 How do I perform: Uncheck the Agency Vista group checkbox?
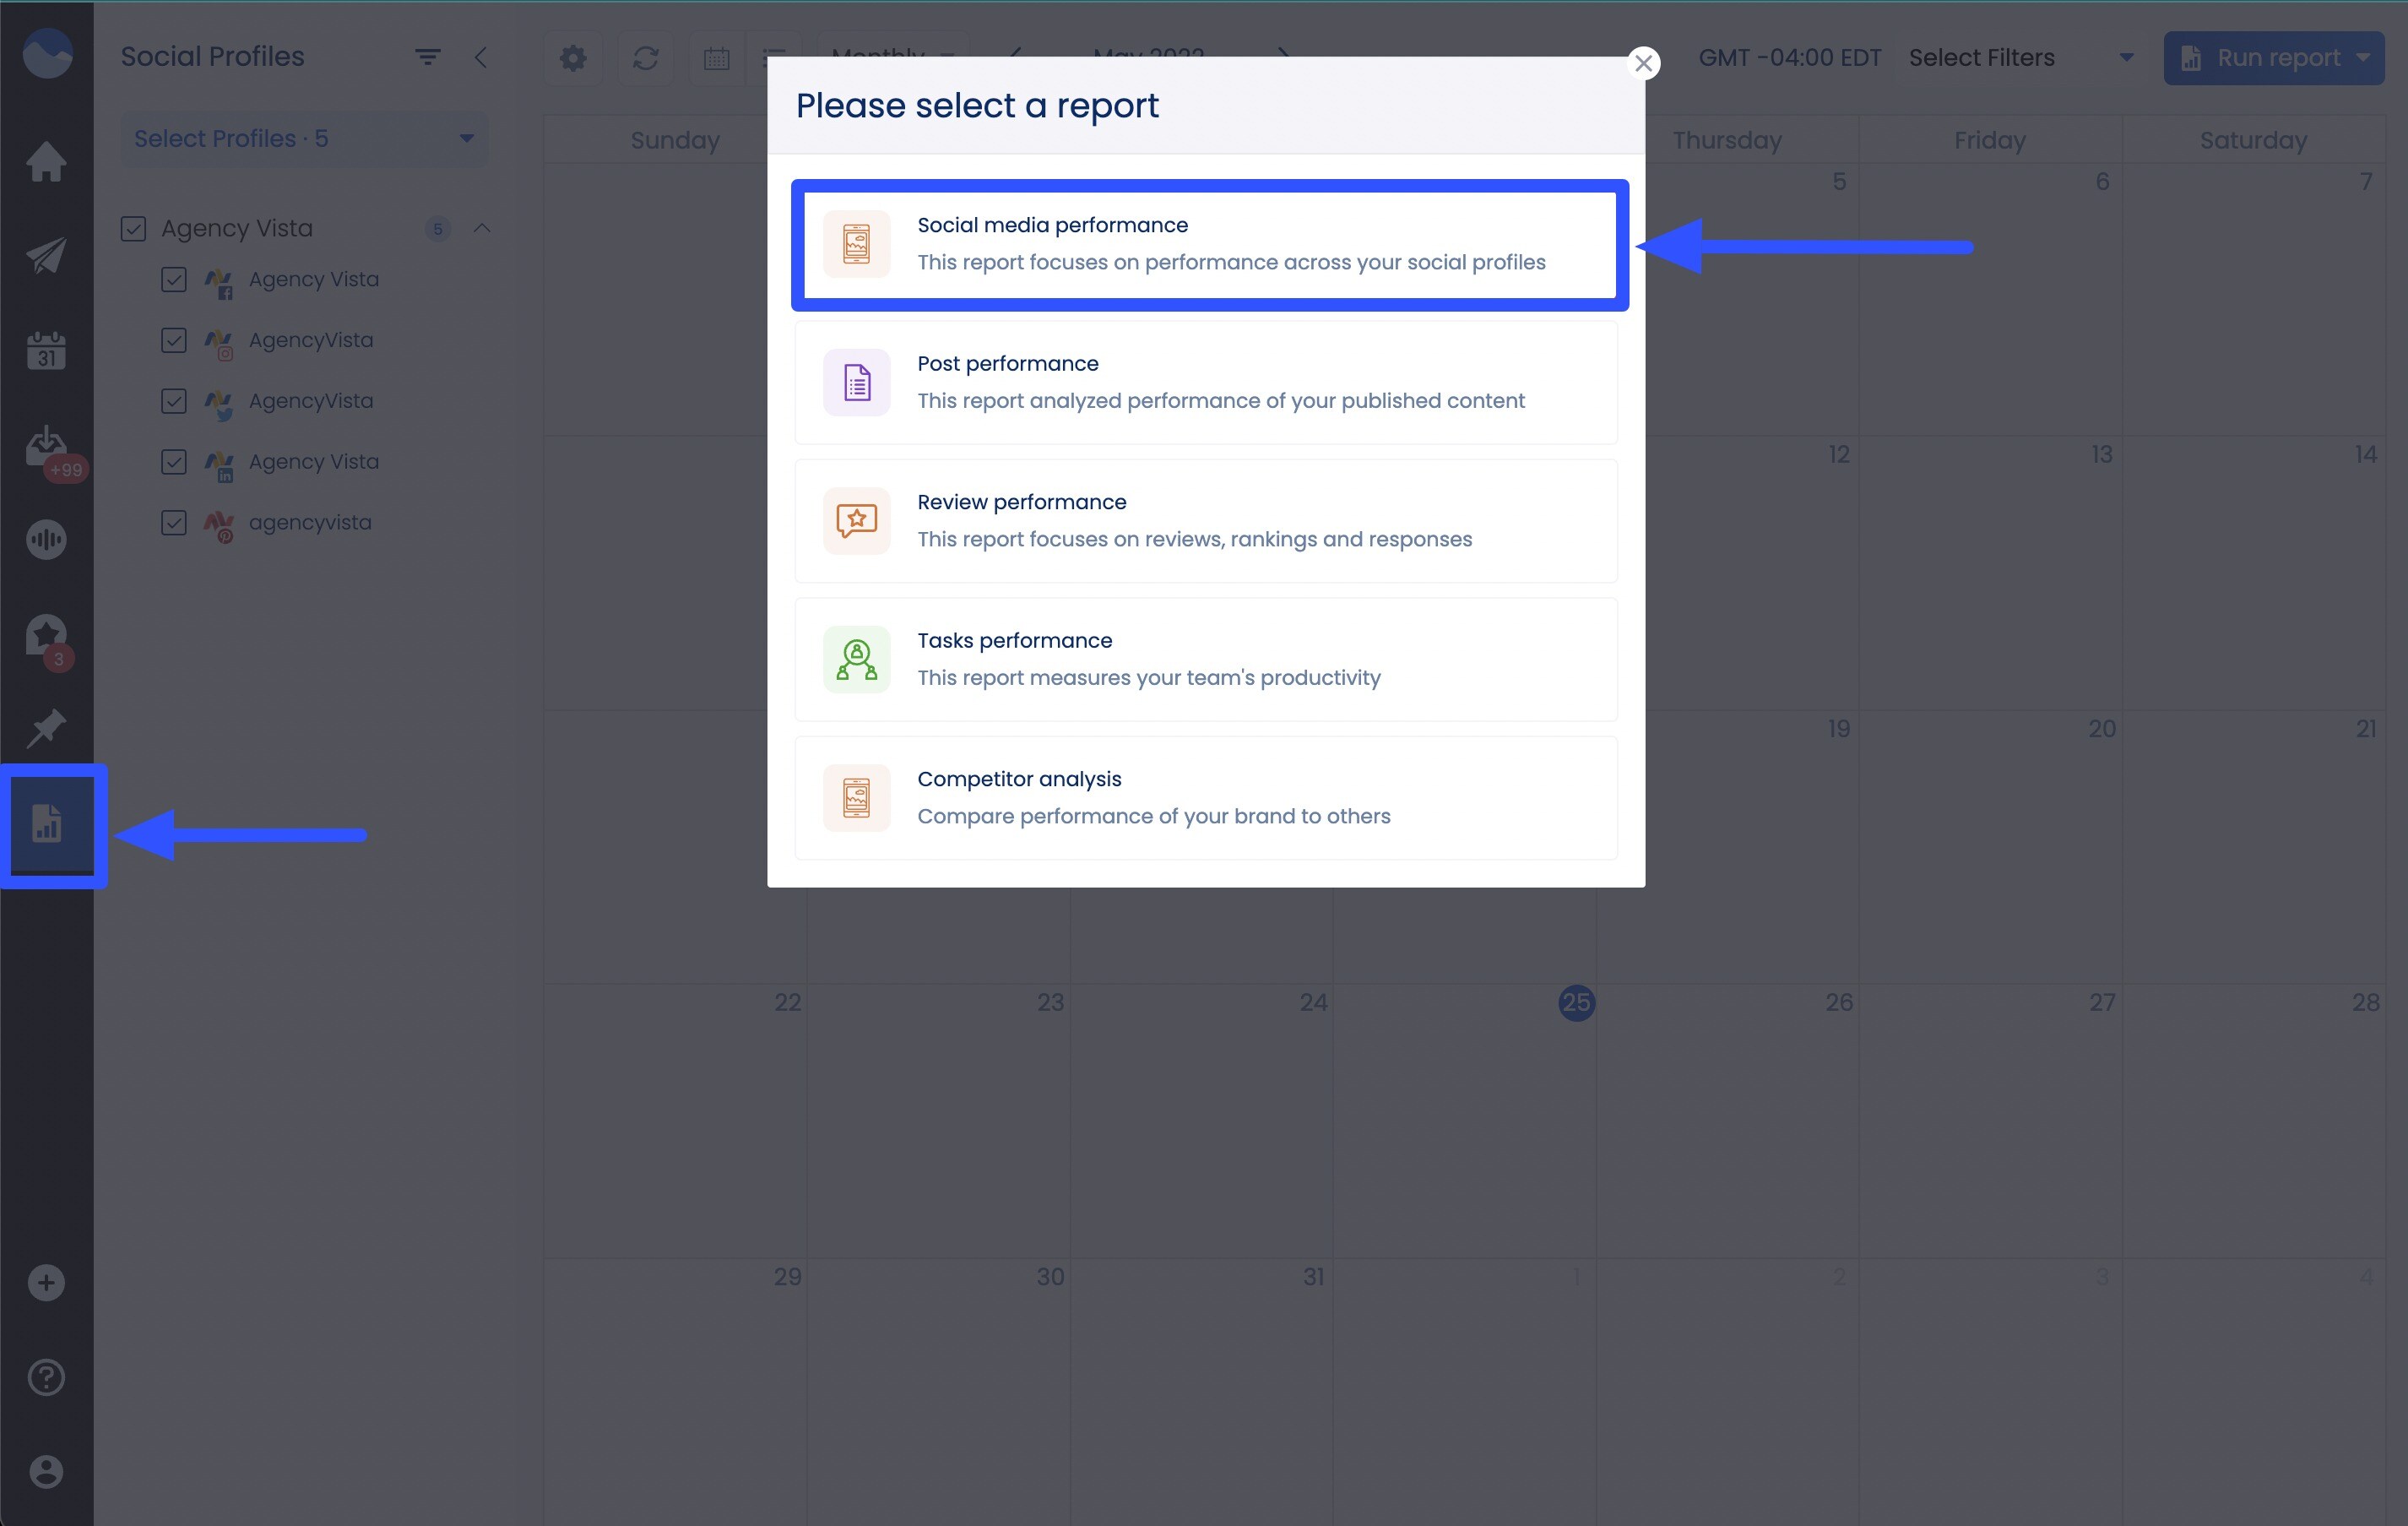pyautogui.click(x=133, y=229)
